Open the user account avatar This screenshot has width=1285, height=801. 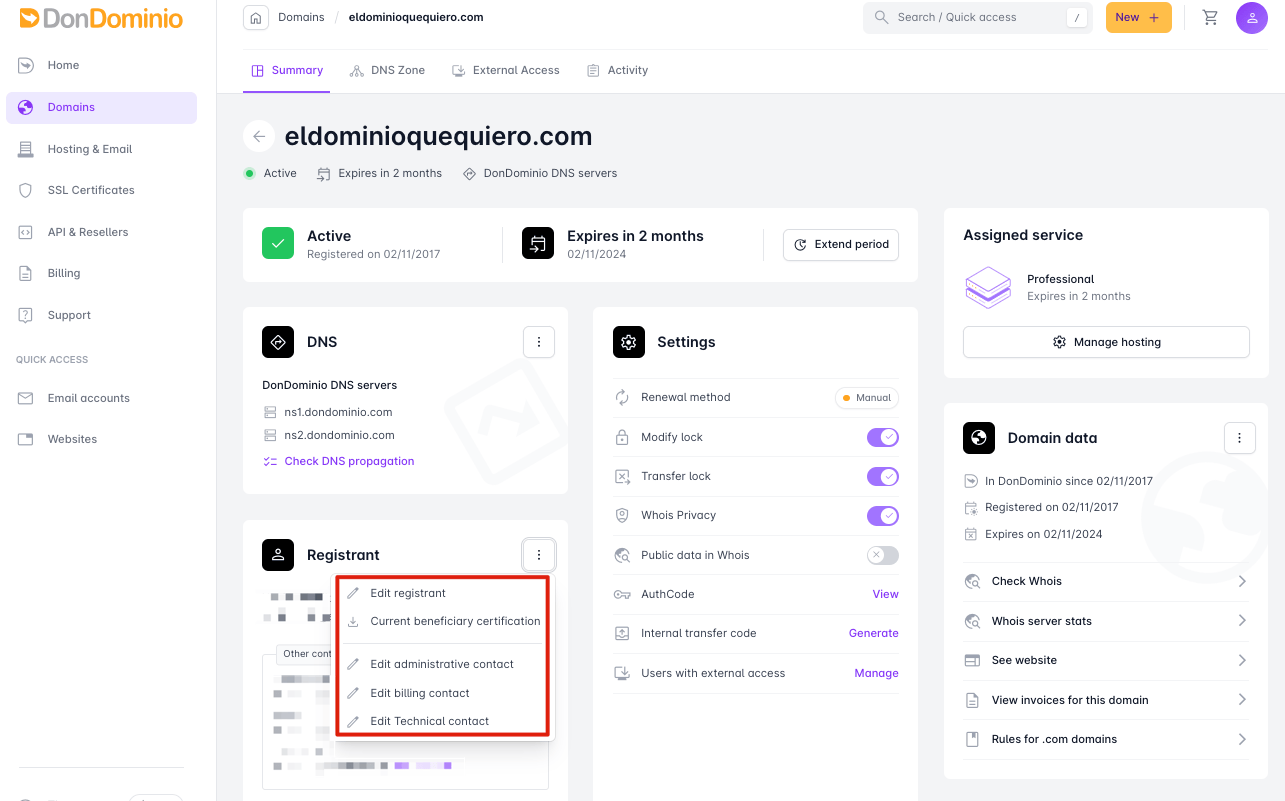[1252, 17]
